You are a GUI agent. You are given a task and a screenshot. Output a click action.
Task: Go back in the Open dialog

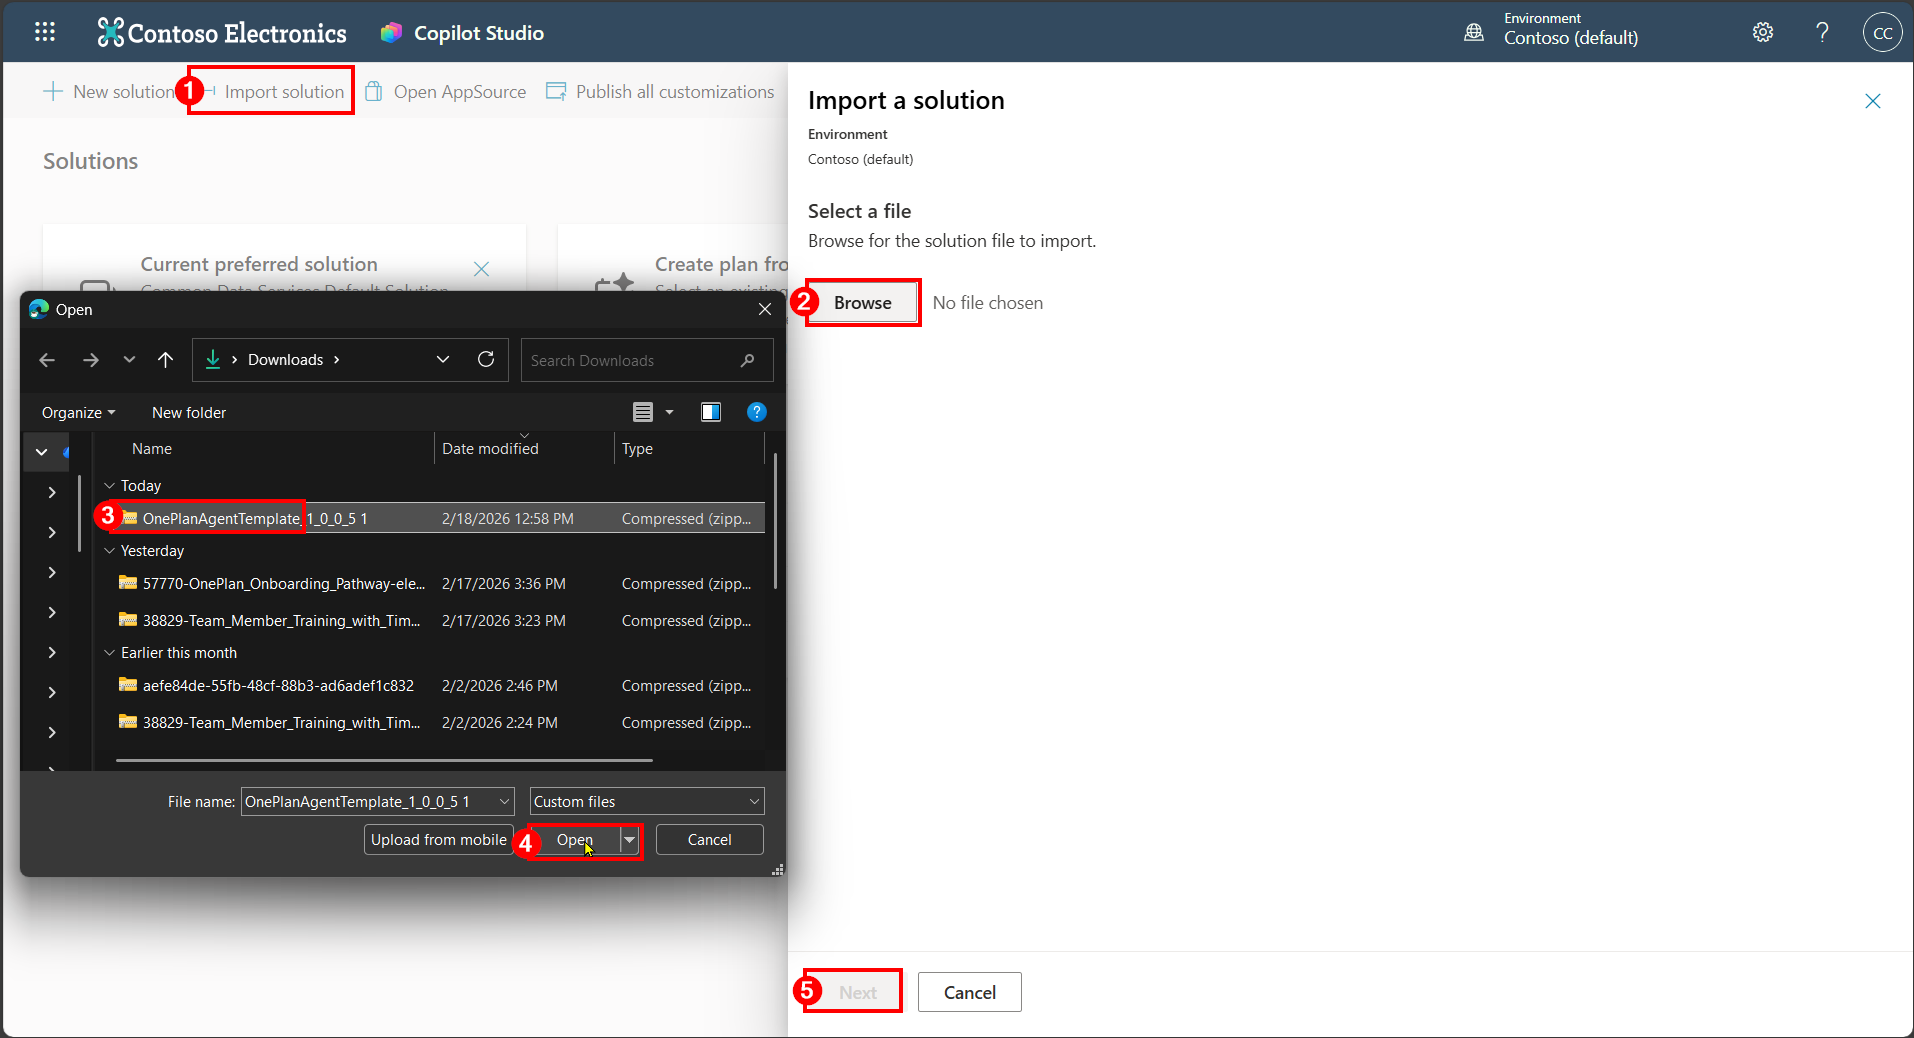pyautogui.click(x=47, y=360)
